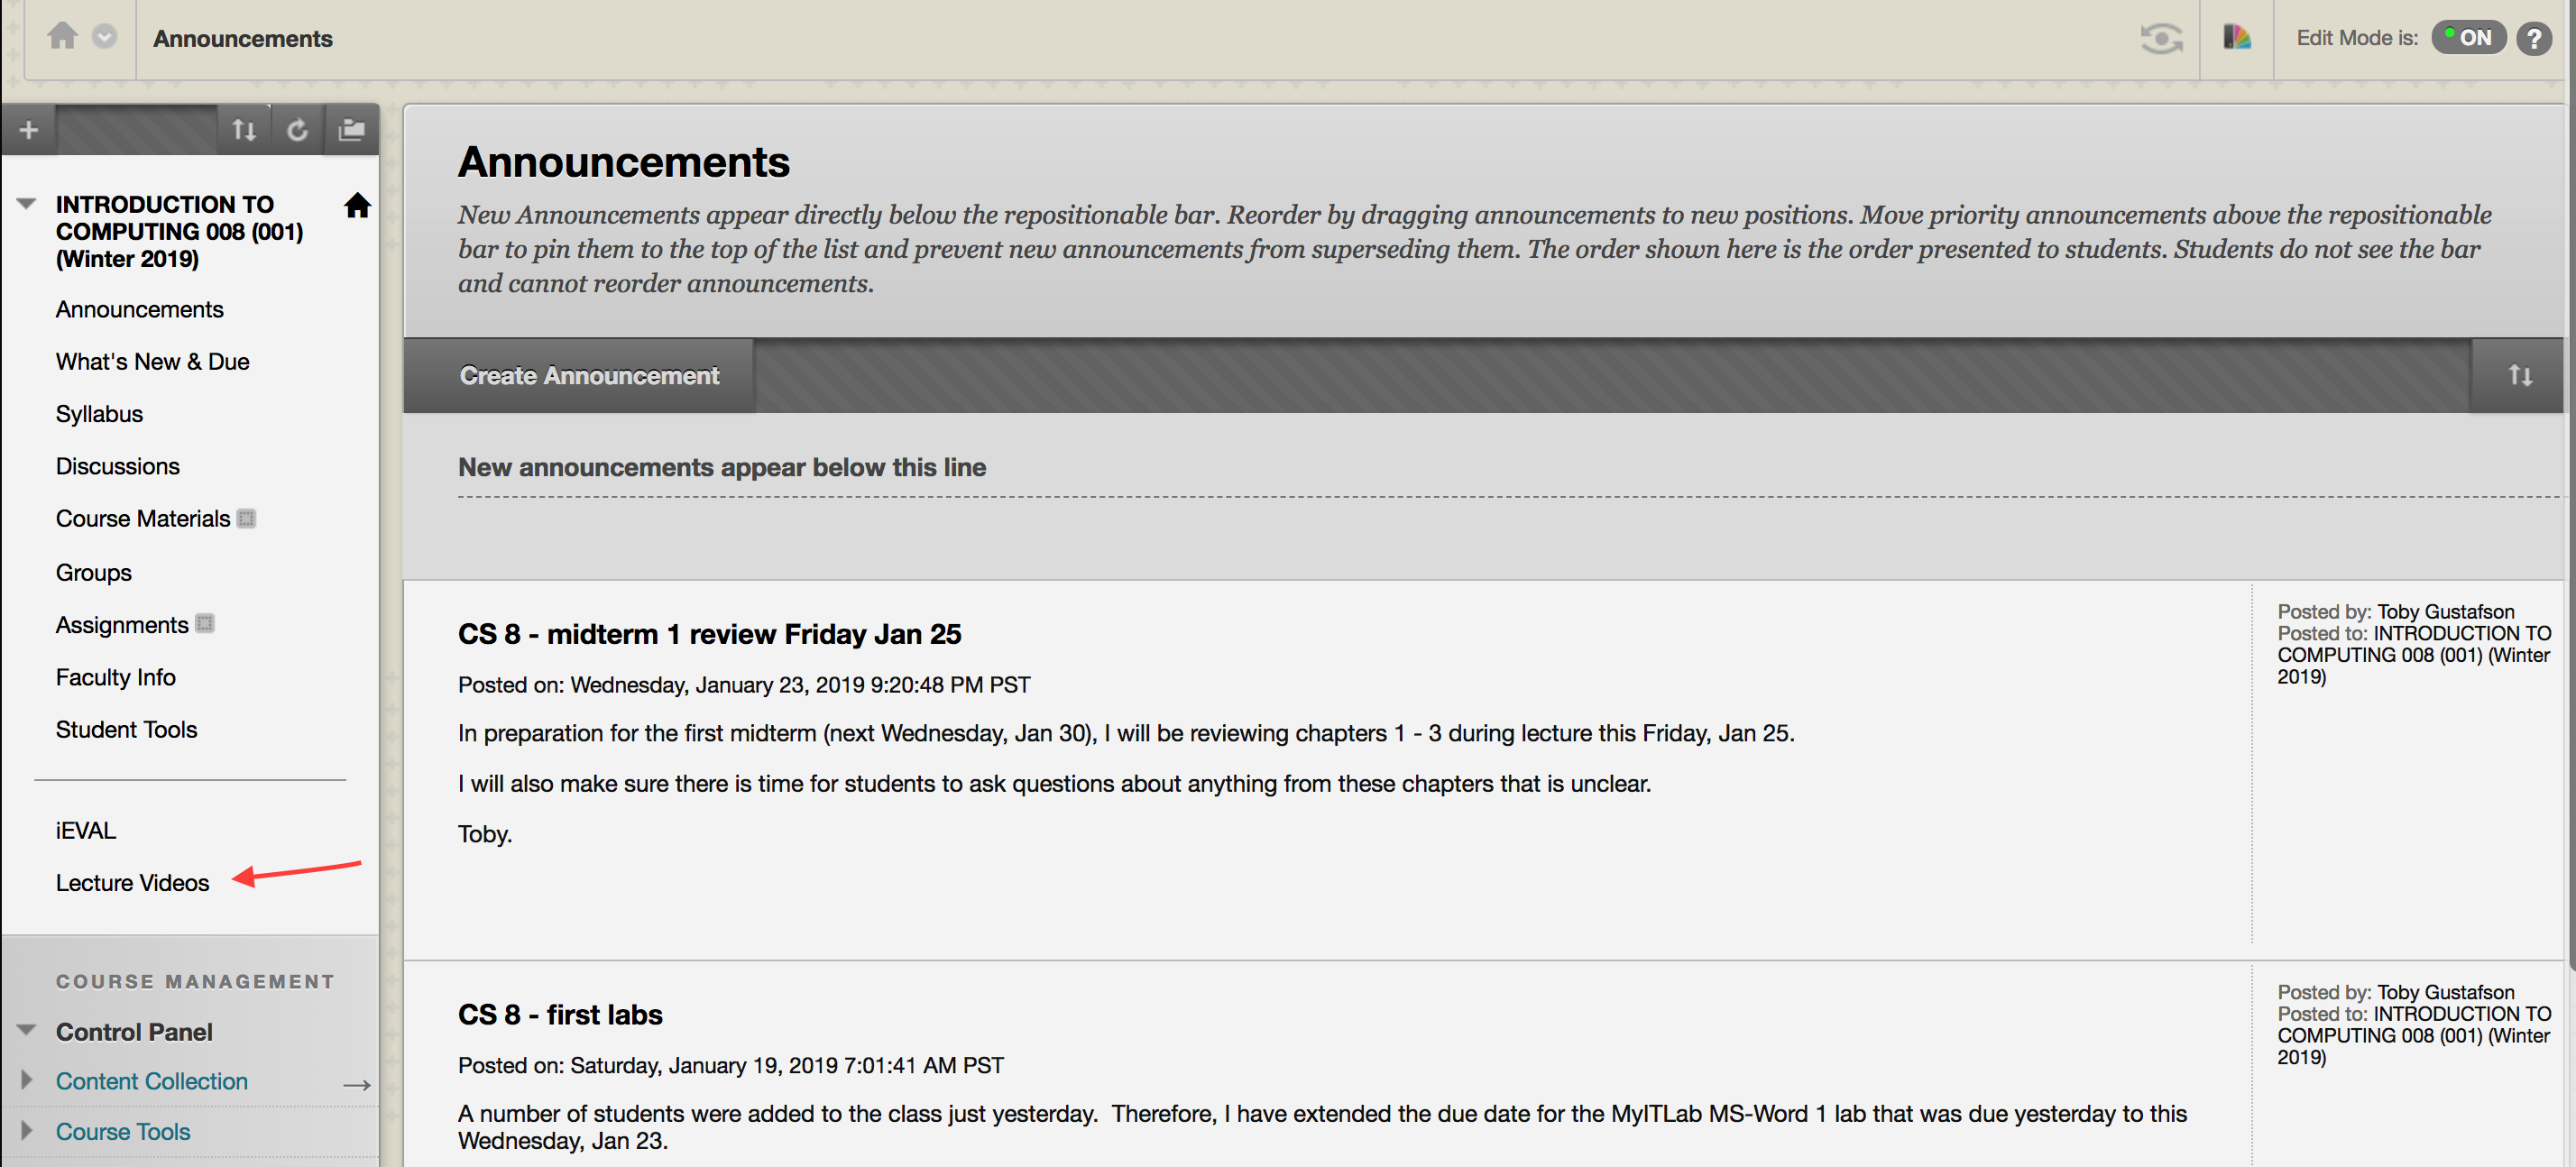This screenshot has width=2576, height=1167.
Task: Toggle Student Preview eye icon
Action: click(x=2161, y=39)
